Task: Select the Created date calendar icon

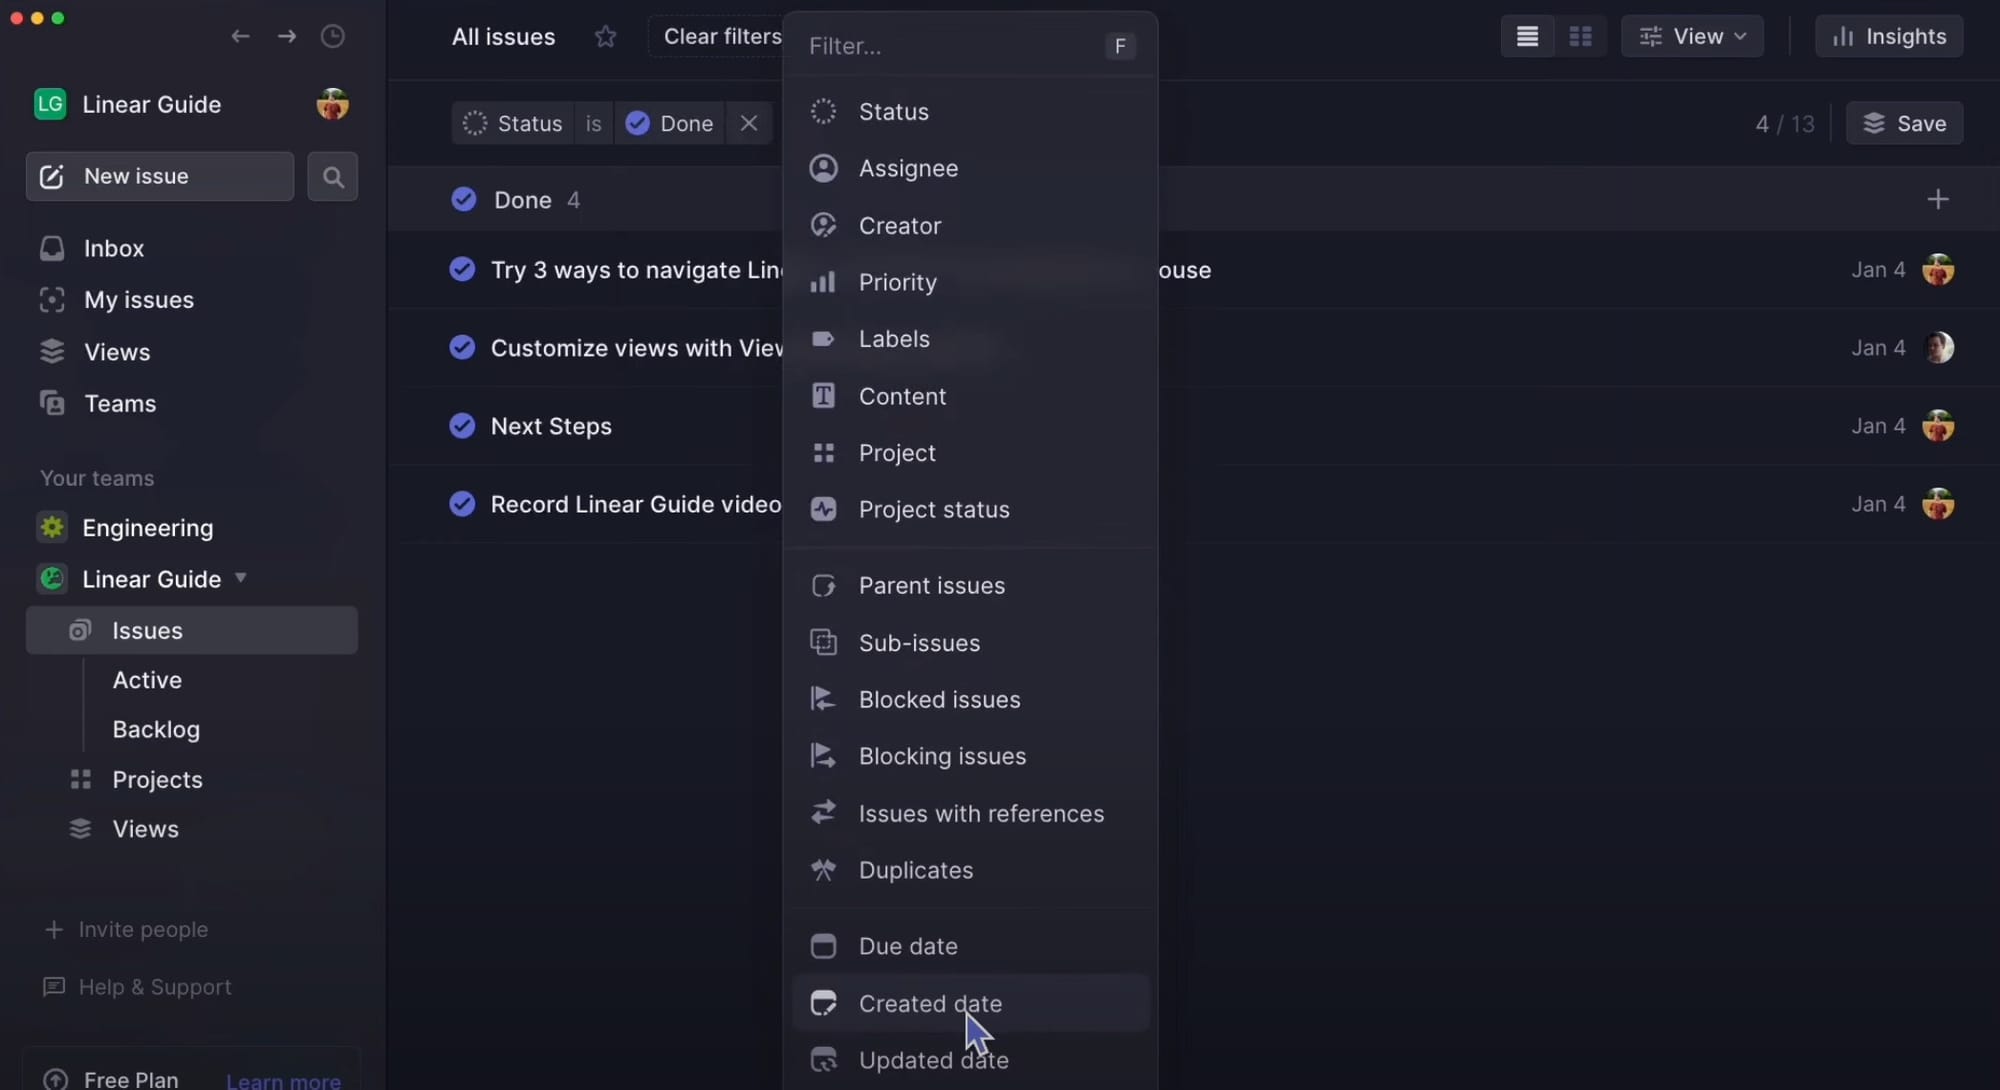Action: 823,1003
